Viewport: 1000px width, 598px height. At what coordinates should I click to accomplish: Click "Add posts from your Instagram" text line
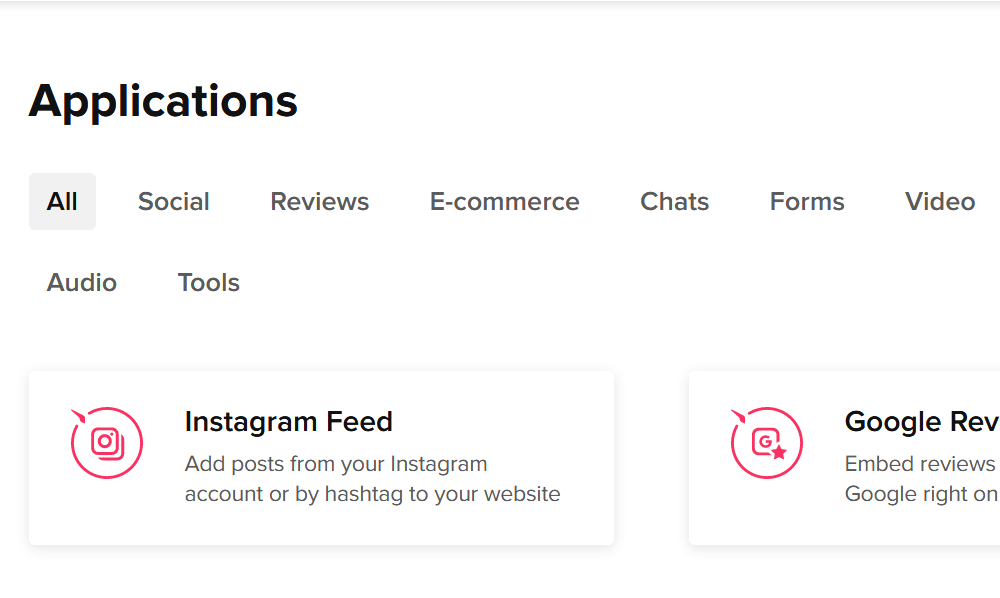pyautogui.click(x=336, y=464)
